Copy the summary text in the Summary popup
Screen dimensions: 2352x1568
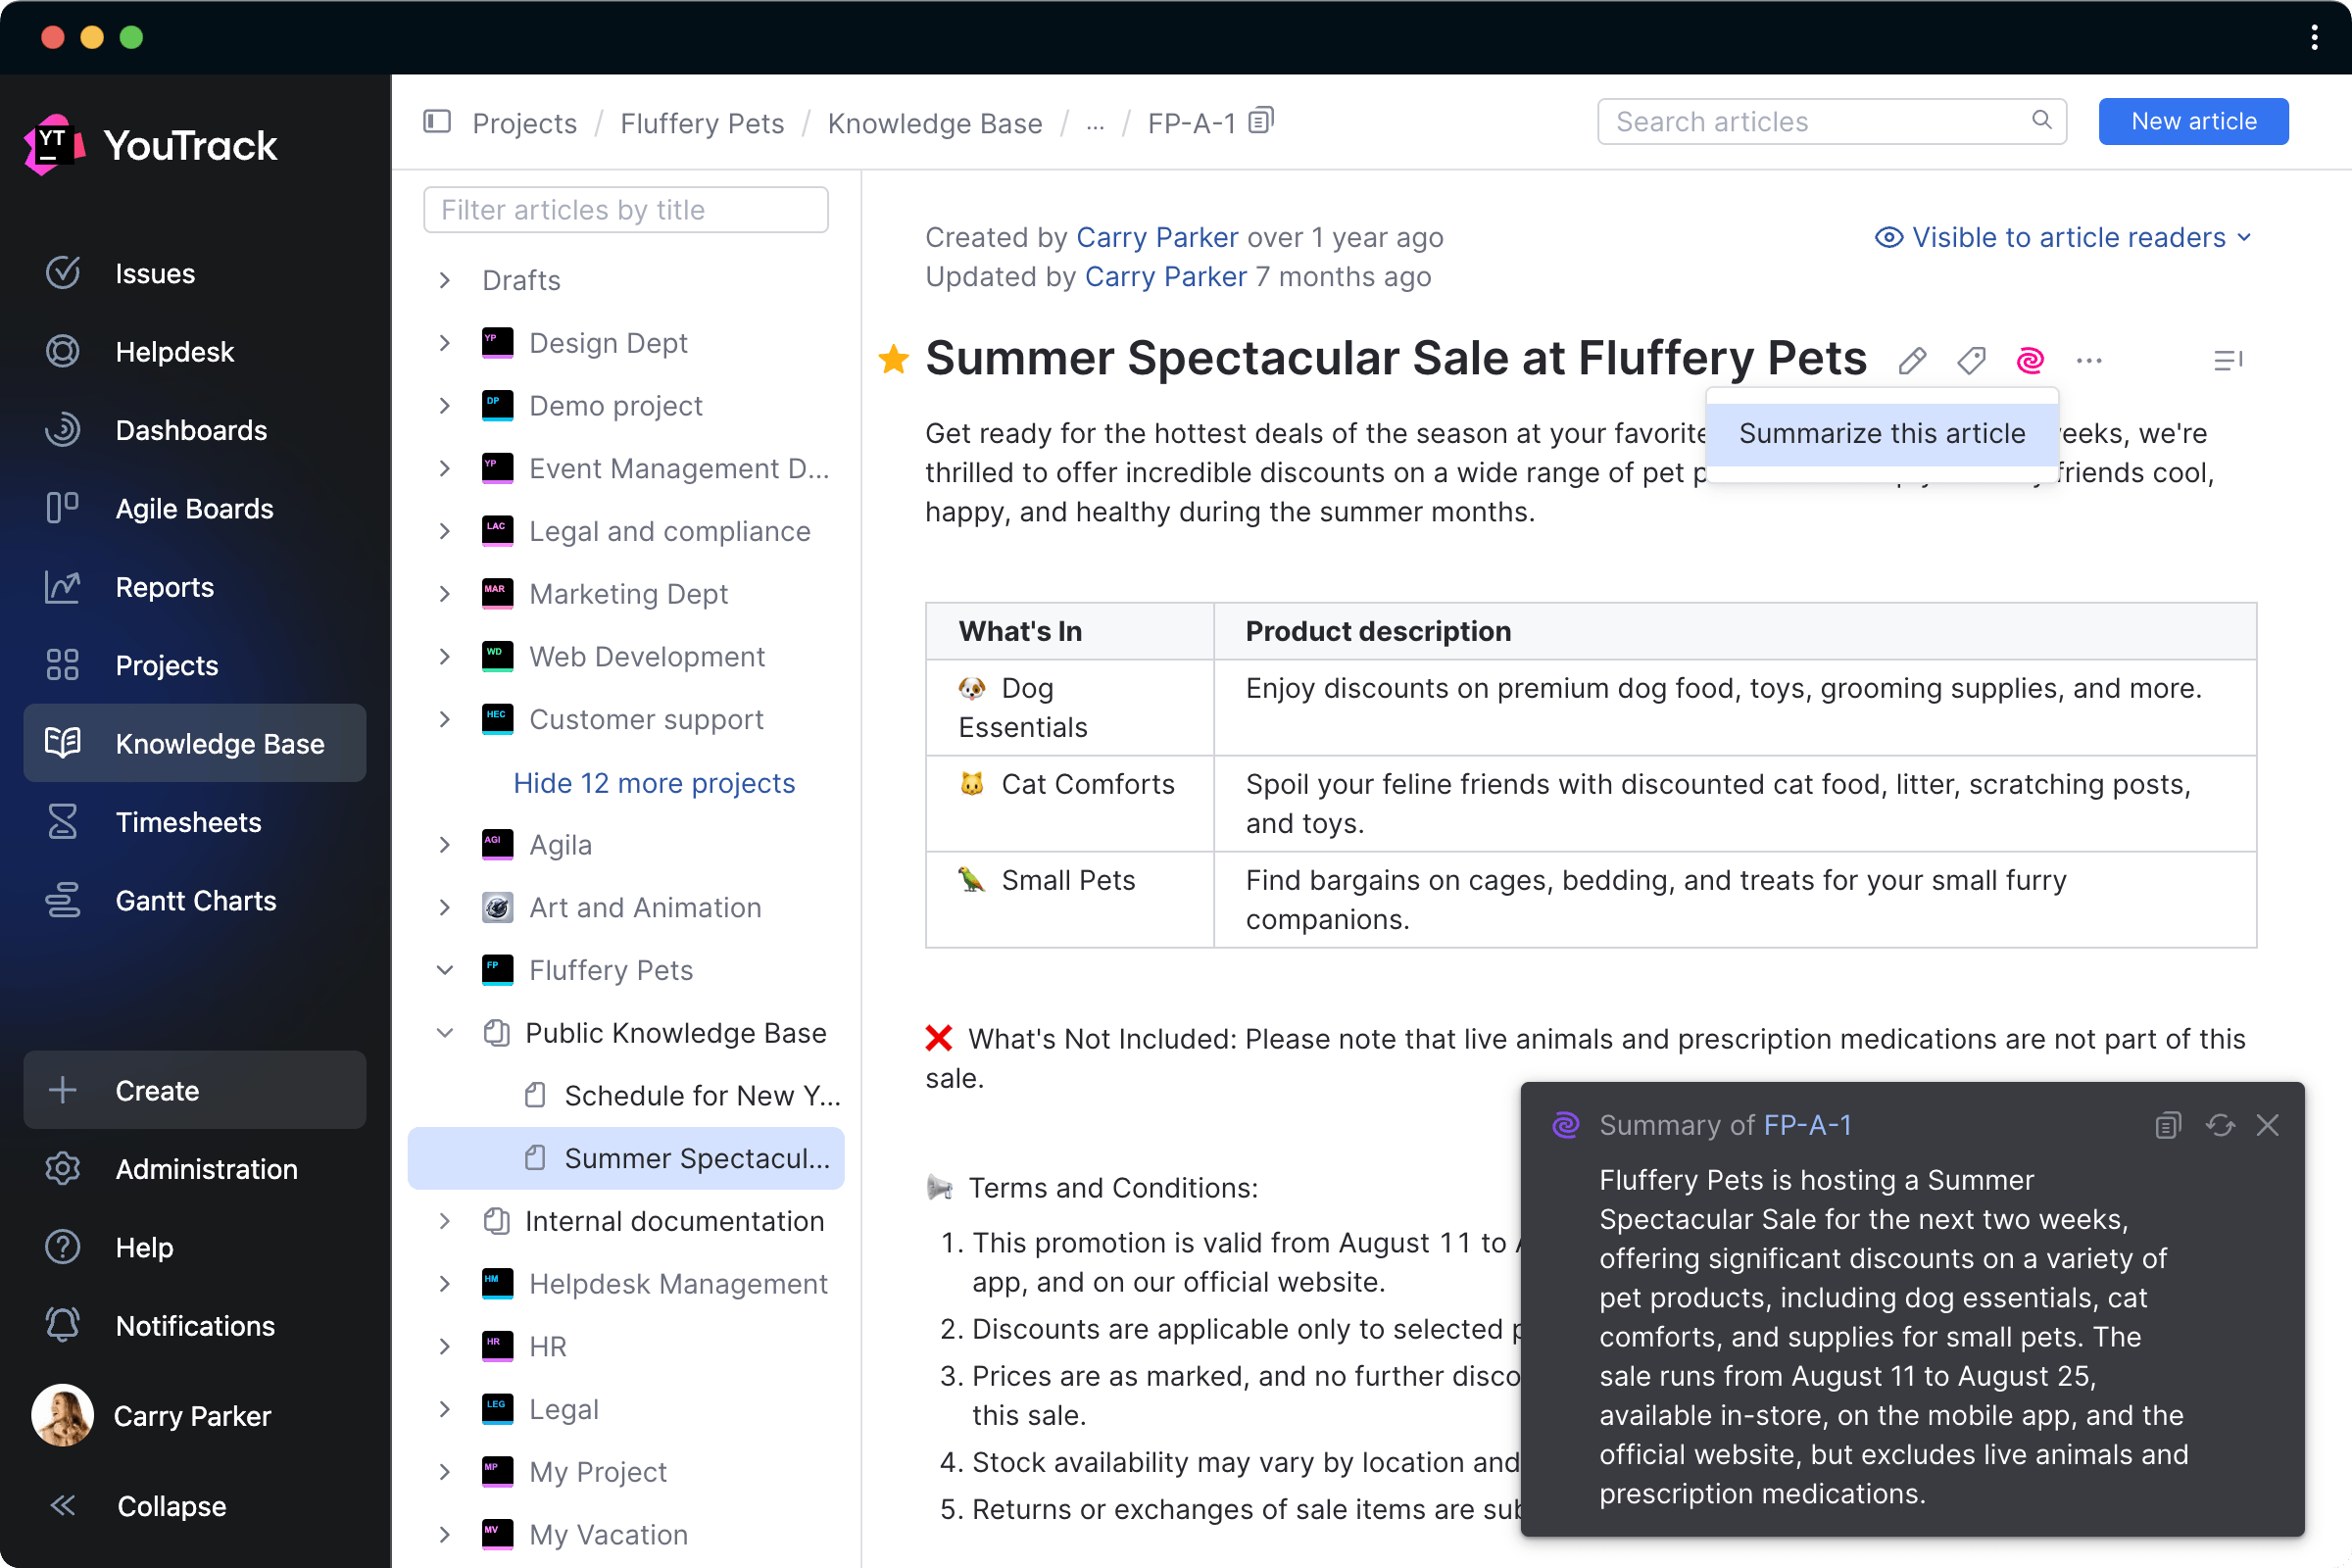tap(2167, 1125)
